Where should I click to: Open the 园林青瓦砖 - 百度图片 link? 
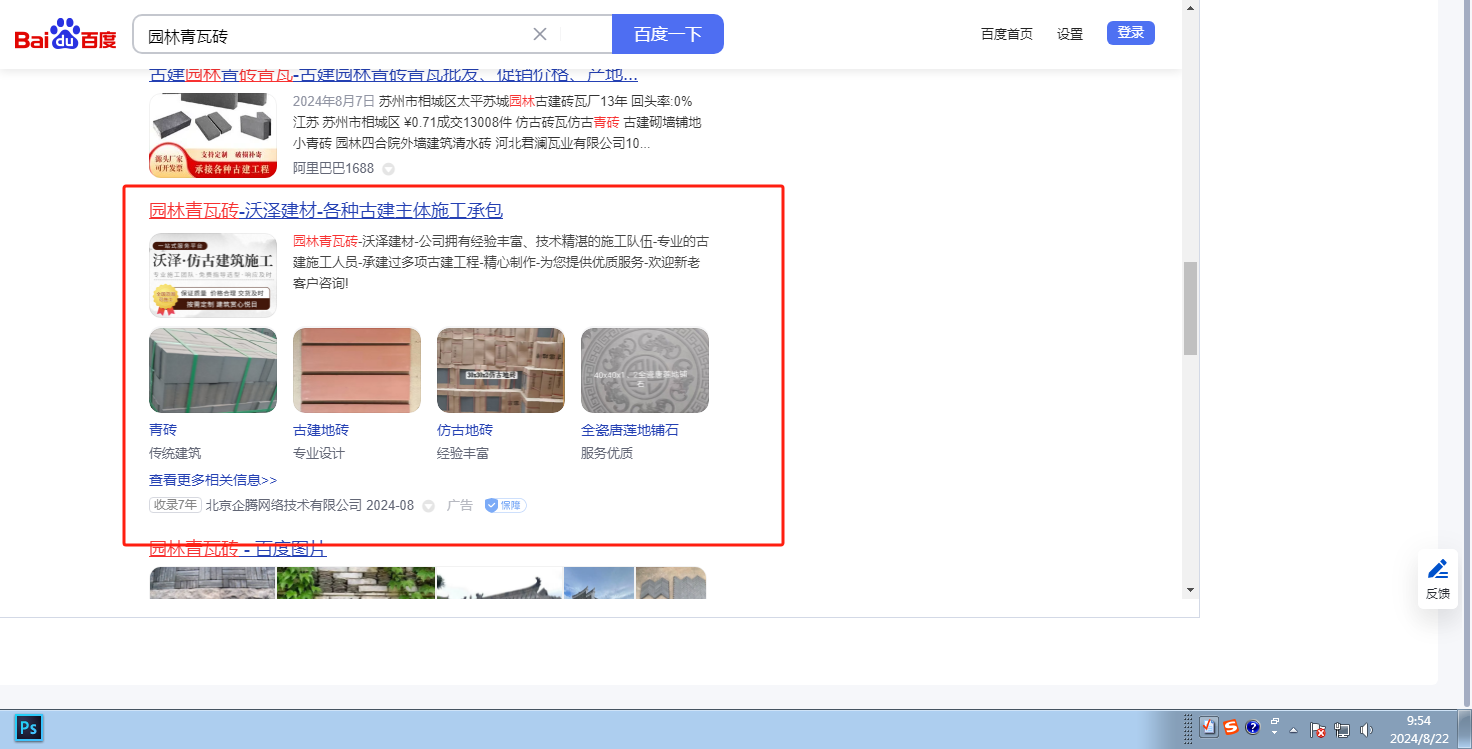[238, 548]
